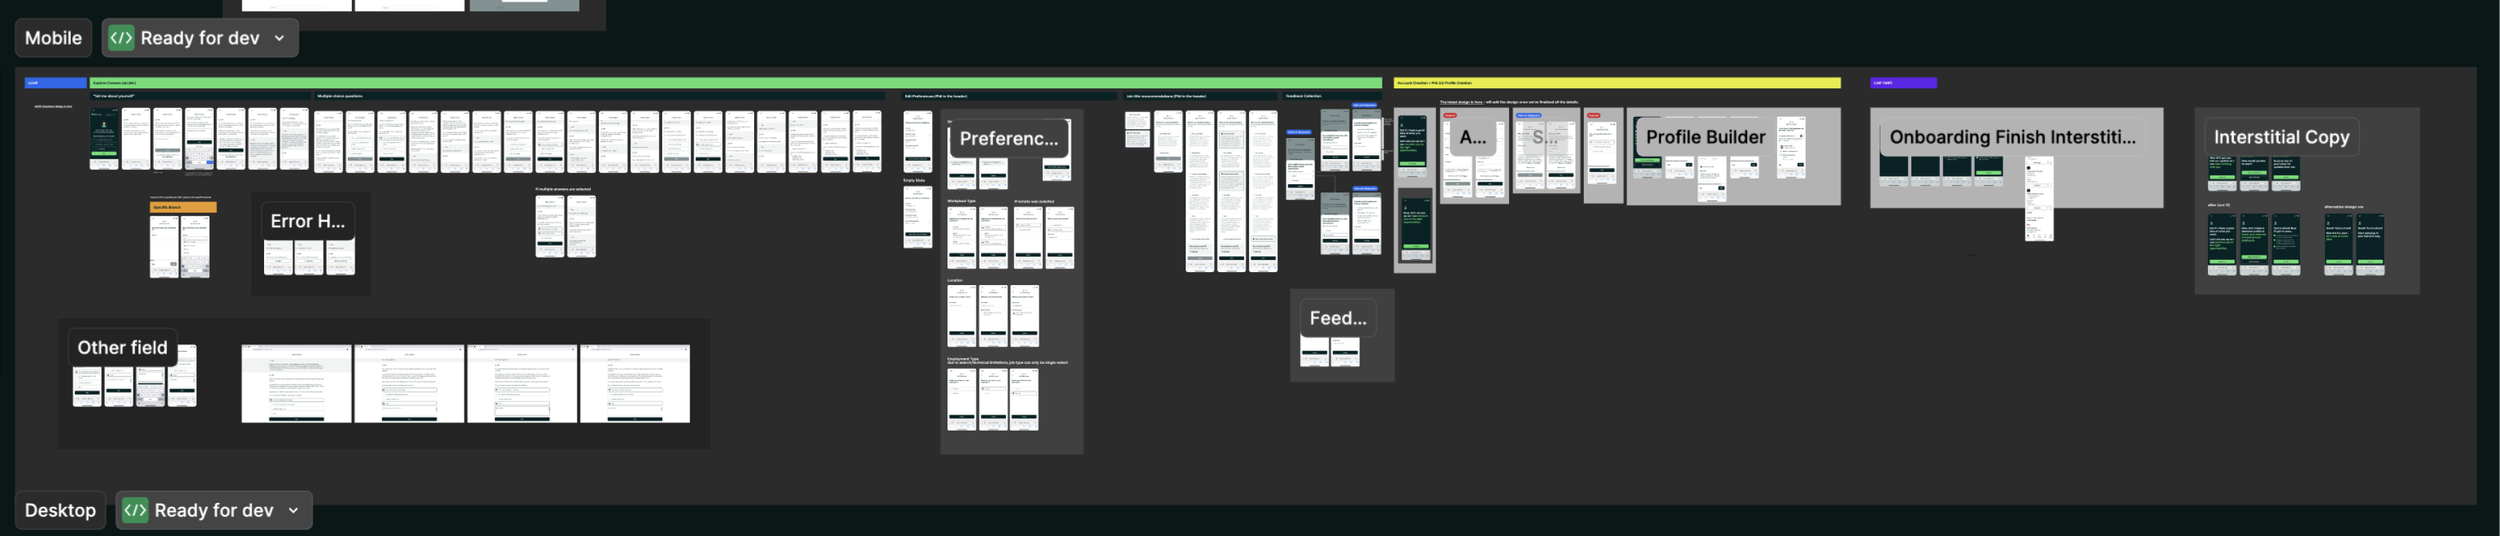Image resolution: width=2500 pixels, height=536 pixels.
Task: Click the Mobile section's Ready for dev text
Action: [x=200, y=38]
